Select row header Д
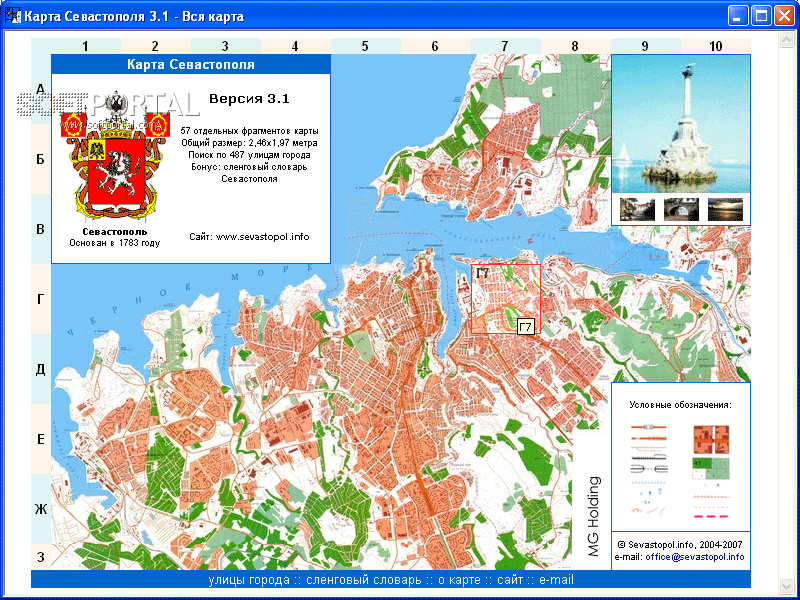The image size is (800, 600). point(41,369)
